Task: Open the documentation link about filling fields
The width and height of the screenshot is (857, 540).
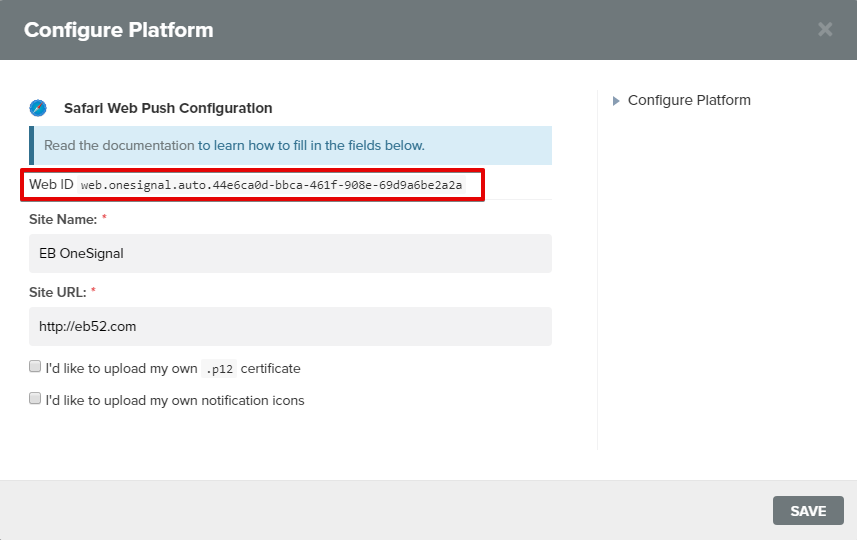Action: click(x=311, y=145)
